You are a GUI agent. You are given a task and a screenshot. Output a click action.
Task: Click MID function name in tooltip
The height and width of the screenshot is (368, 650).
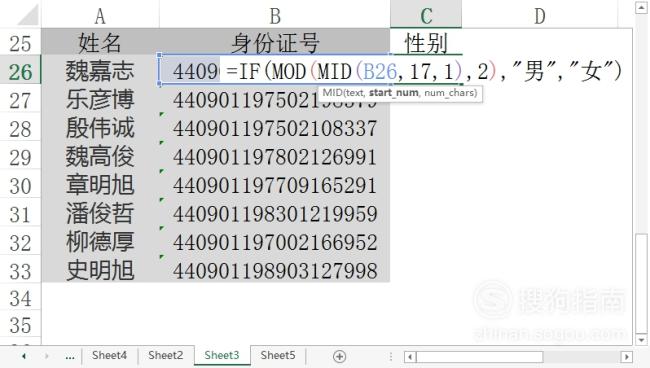(x=332, y=92)
